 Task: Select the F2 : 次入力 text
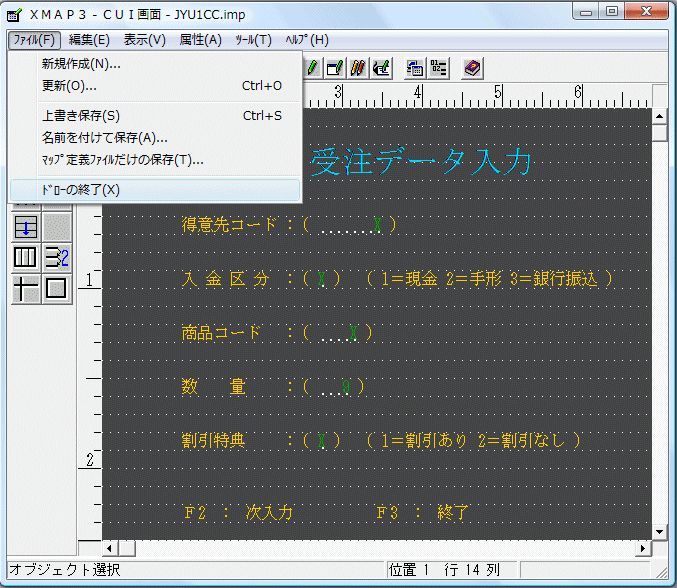tap(239, 513)
